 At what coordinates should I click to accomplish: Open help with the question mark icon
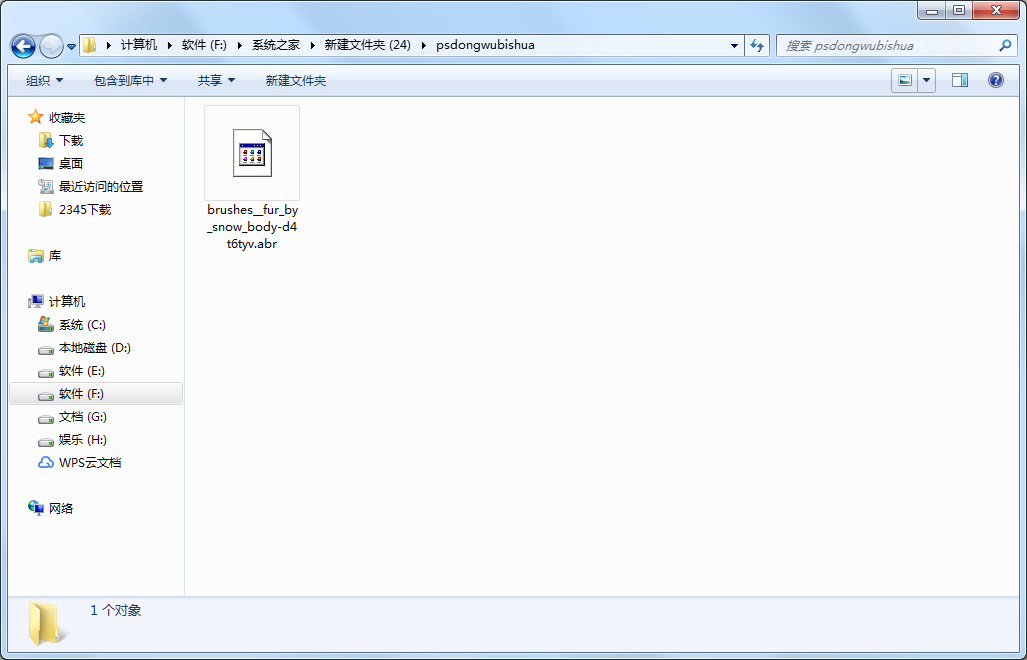click(x=996, y=81)
